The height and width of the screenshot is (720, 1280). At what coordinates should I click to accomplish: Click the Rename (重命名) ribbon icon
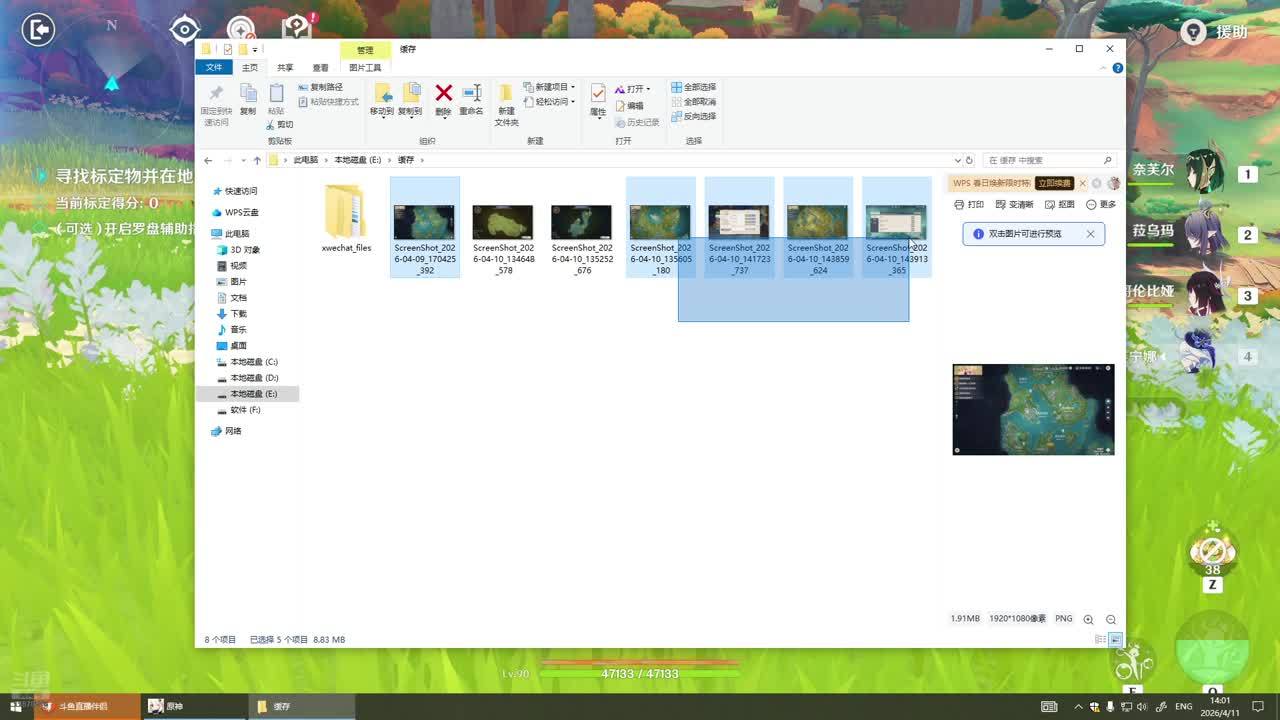tap(471, 94)
